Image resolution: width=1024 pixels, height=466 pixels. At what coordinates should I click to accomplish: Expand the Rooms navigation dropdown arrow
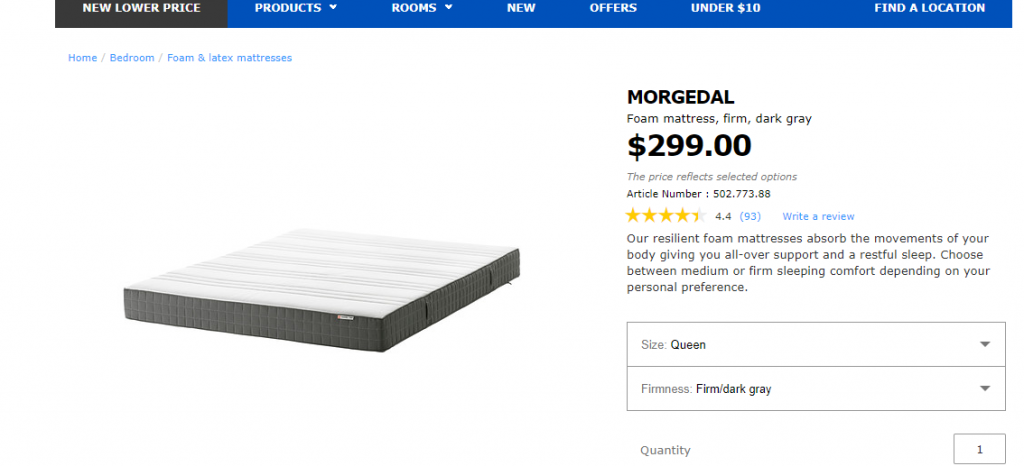coord(449,8)
